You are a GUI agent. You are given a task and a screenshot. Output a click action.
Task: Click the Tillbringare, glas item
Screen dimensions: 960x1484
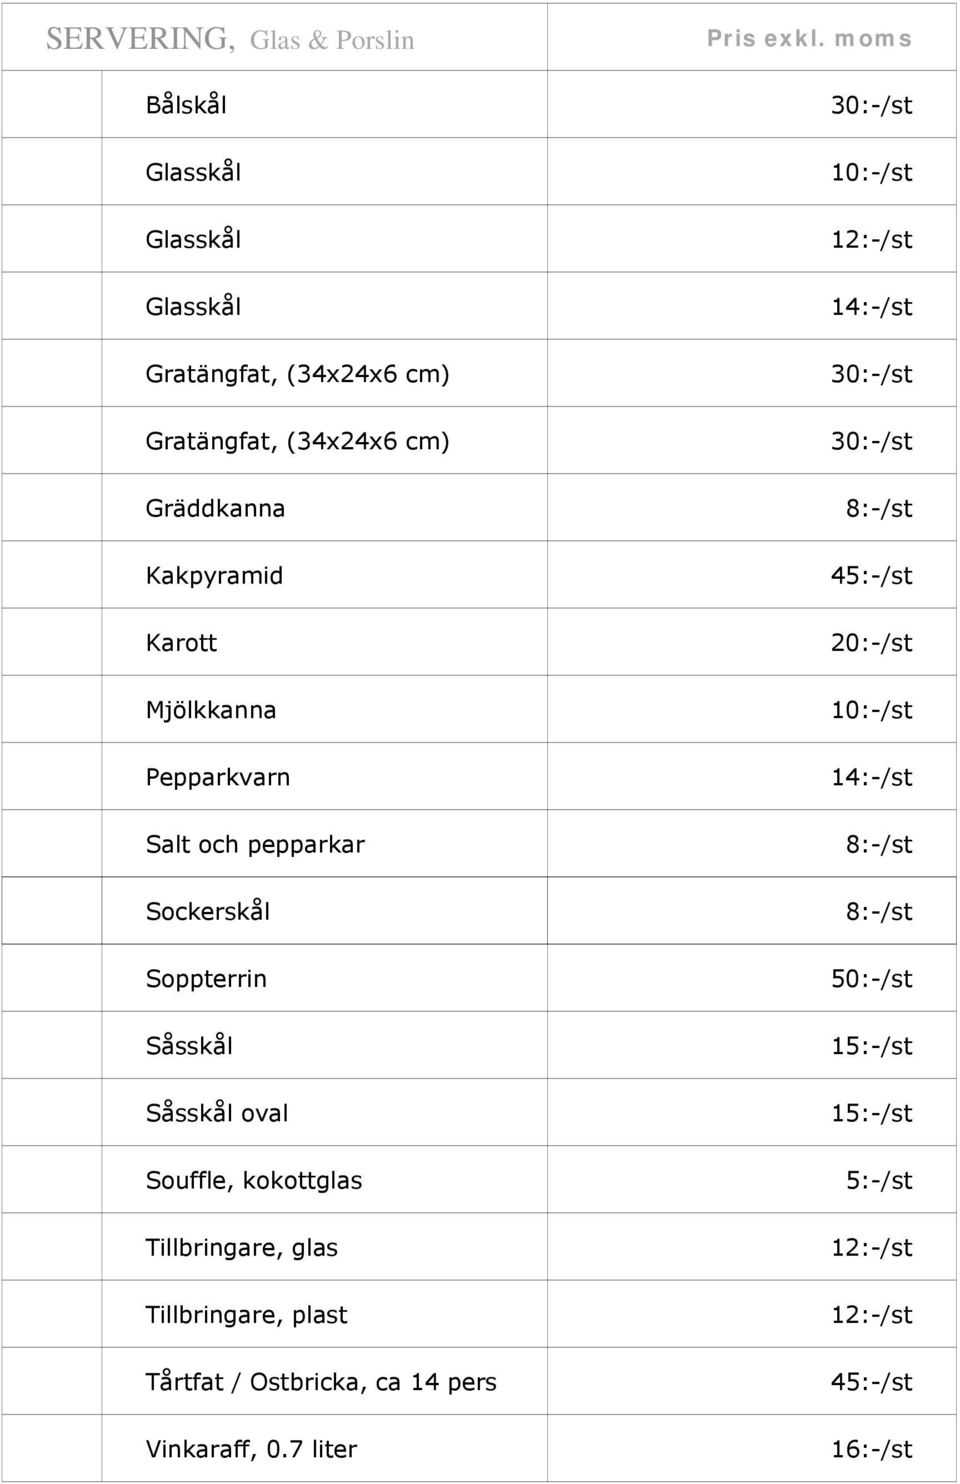click(x=242, y=1247)
